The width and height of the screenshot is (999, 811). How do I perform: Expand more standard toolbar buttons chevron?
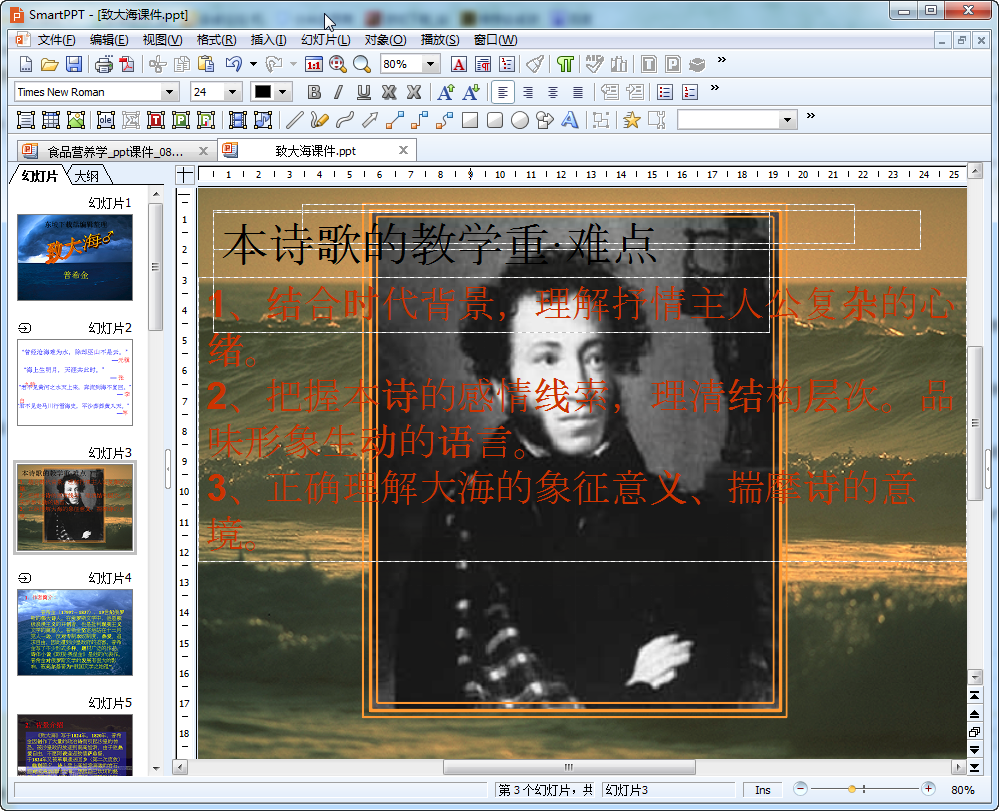click(x=721, y=60)
